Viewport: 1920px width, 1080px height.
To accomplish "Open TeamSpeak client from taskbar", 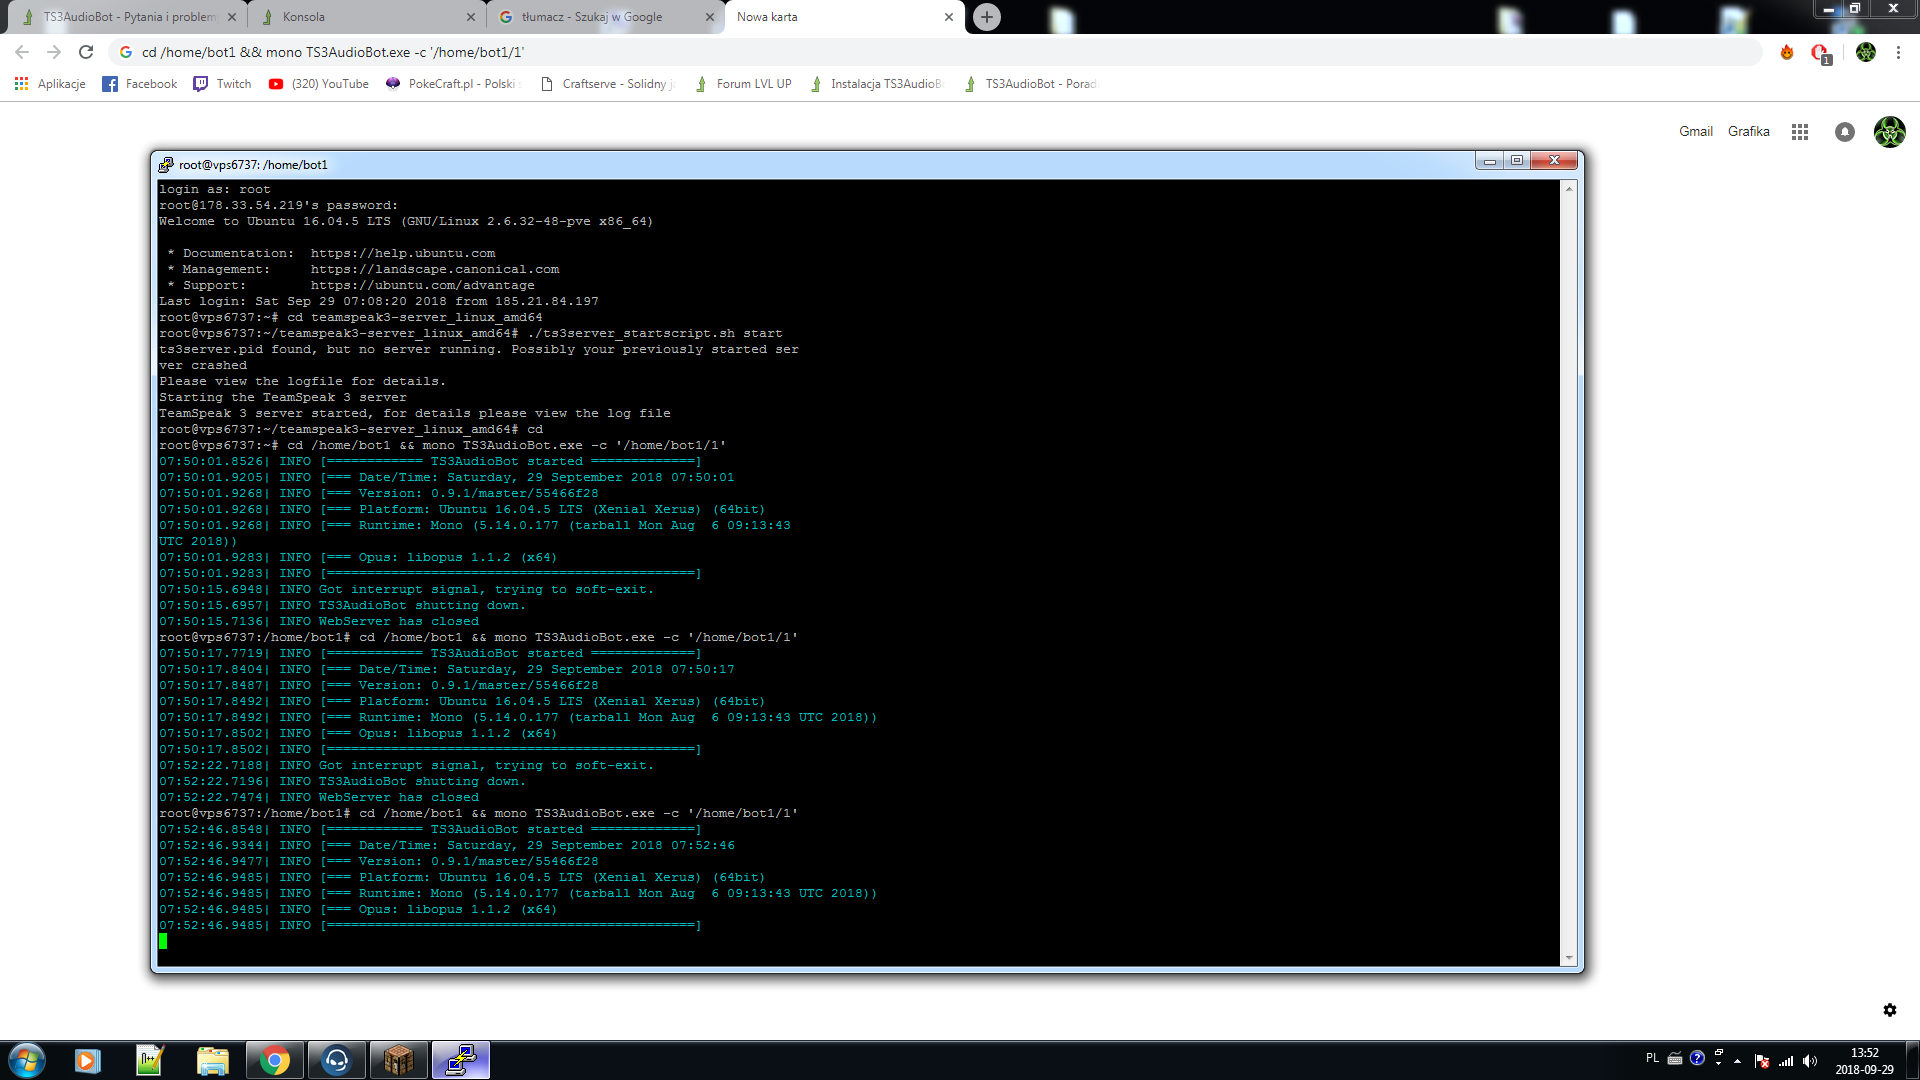I will click(x=337, y=1060).
